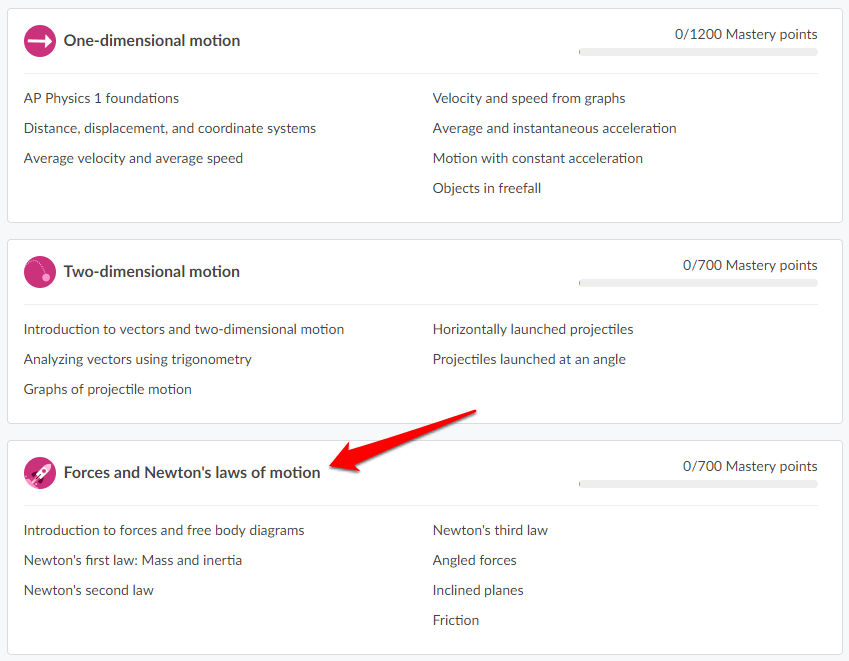The height and width of the screenshot is (661, 849).
Task: Open Graphs of projectile motion
Action: (108, 390)
